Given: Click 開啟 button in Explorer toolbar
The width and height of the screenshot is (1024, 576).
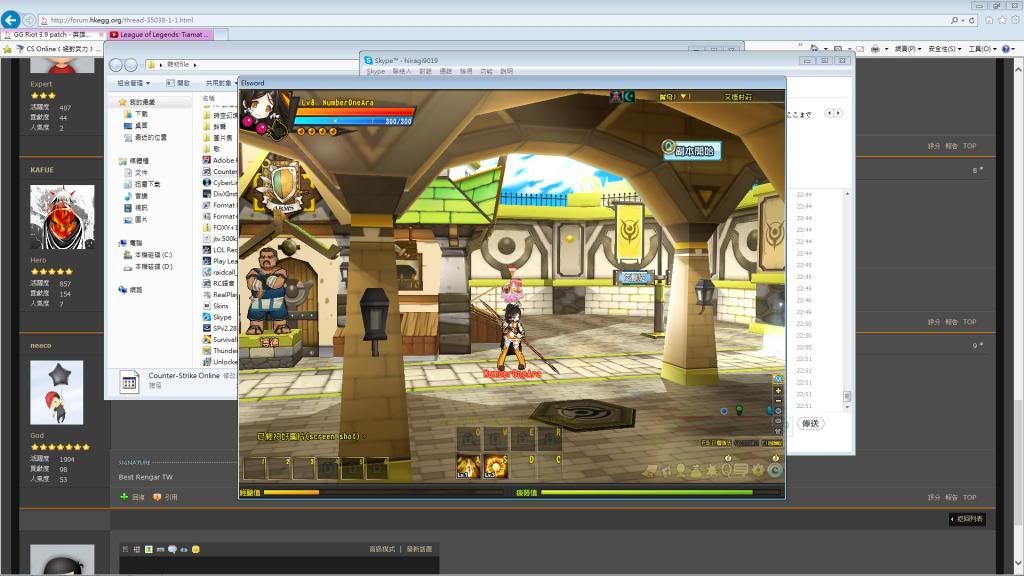Looking at the screenshot, I should pyautogui.click(x=178, y=83).
